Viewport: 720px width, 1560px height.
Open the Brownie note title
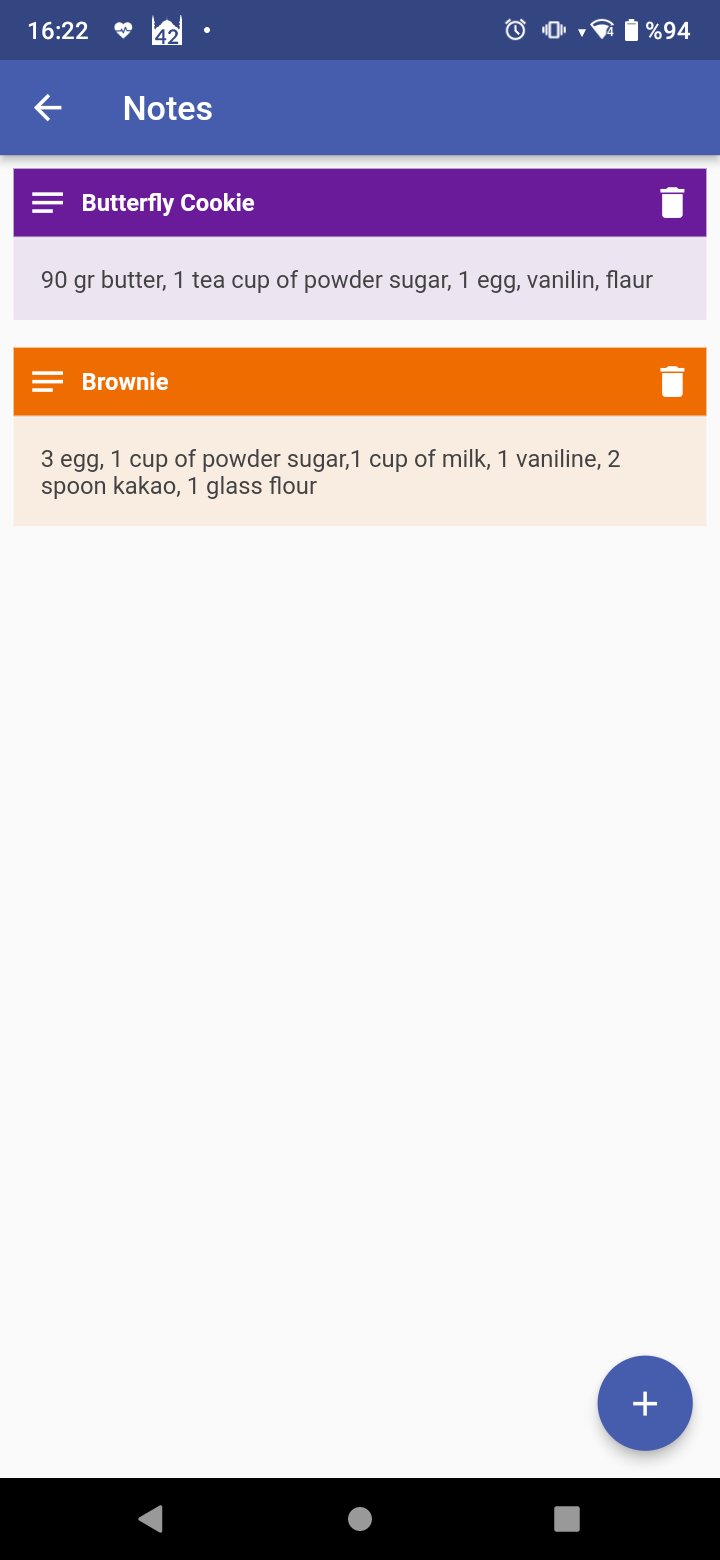(125, 382)
